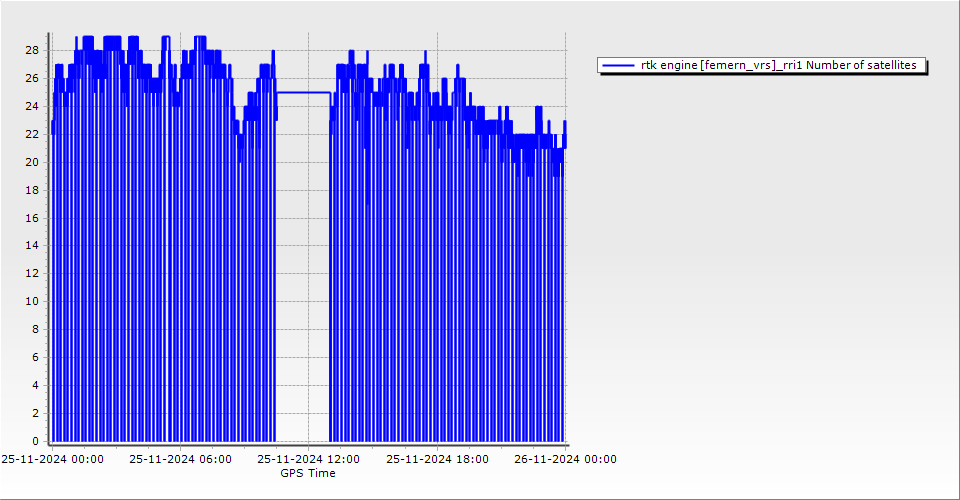This screenshot has height=500, width=960.
Task: Select the 25-11-2024 06:00 x-axis label
Action: click(180, 460)
